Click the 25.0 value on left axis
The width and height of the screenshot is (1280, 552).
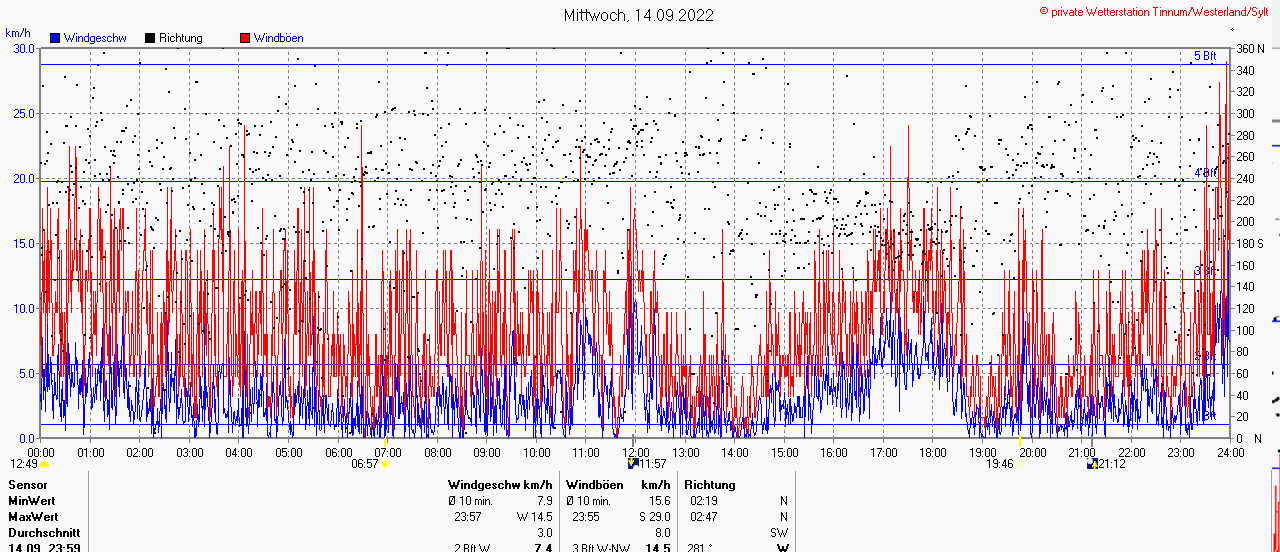[23, 113]
